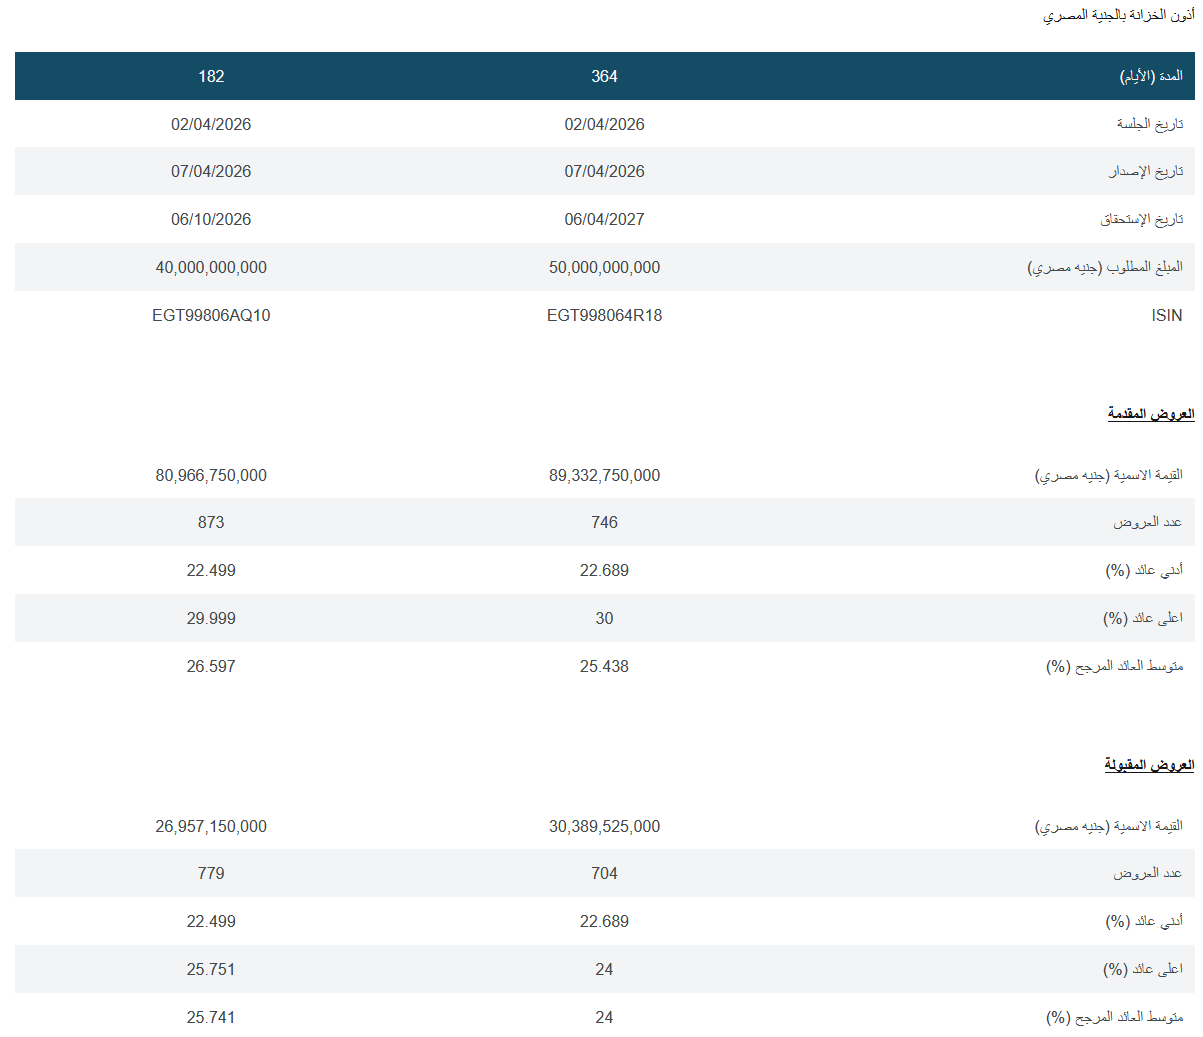Click maturity date 06/04/2027
The height and width of the screenshot is (1037, 1203).
(x=604, y=219)
